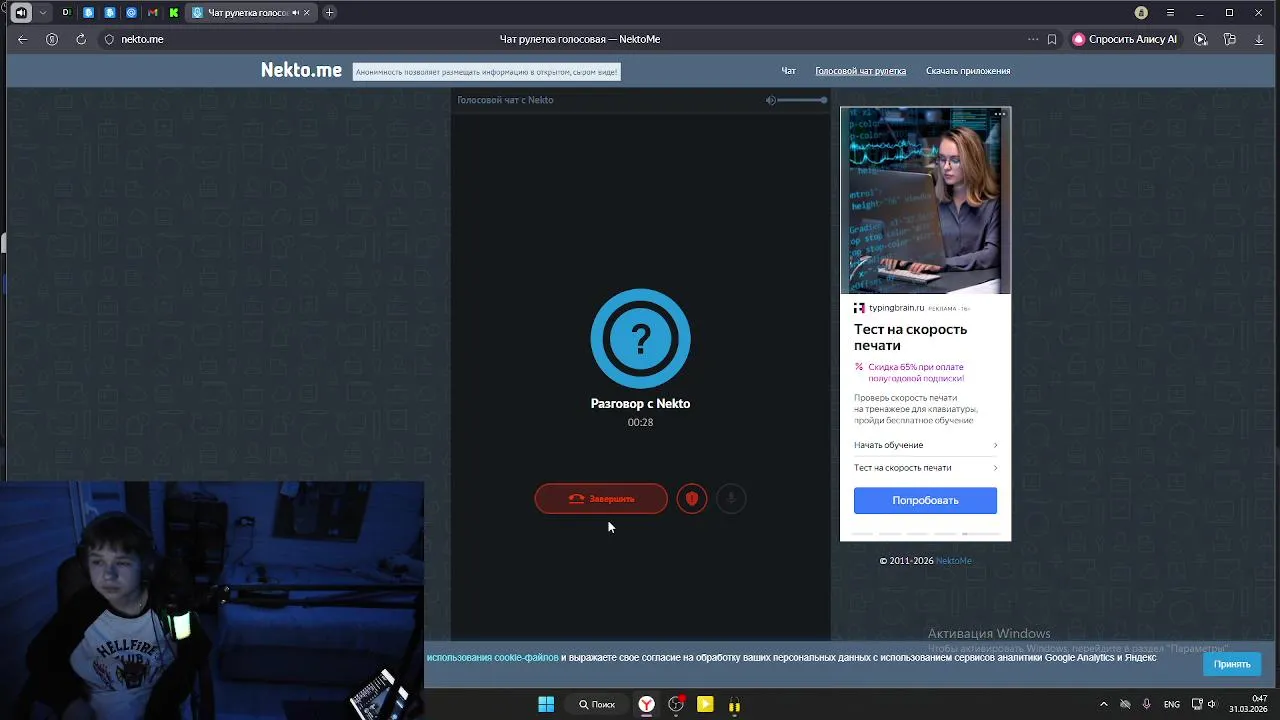This screenshot has width=1280, height=720.
Task: Open the 'использования cookie-файлов' link
Action: coord(492,658)
